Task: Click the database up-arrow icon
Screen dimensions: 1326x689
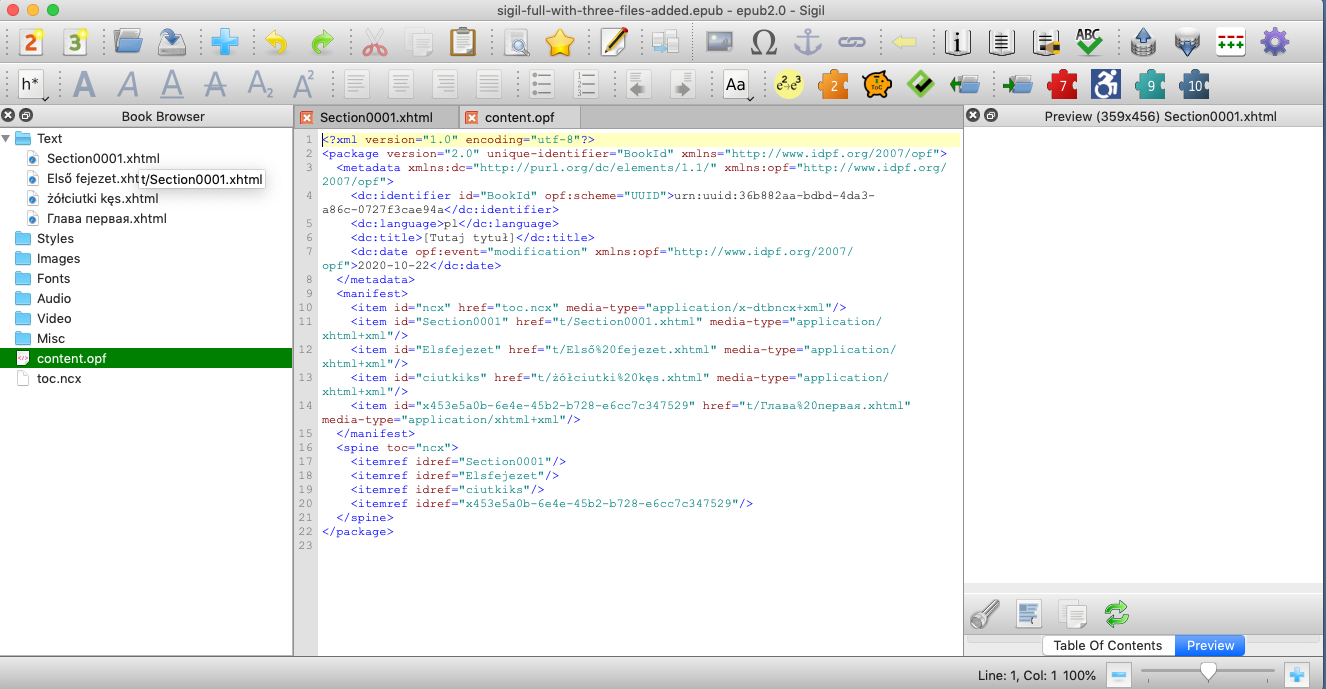Action: [x=1143, y=43]
